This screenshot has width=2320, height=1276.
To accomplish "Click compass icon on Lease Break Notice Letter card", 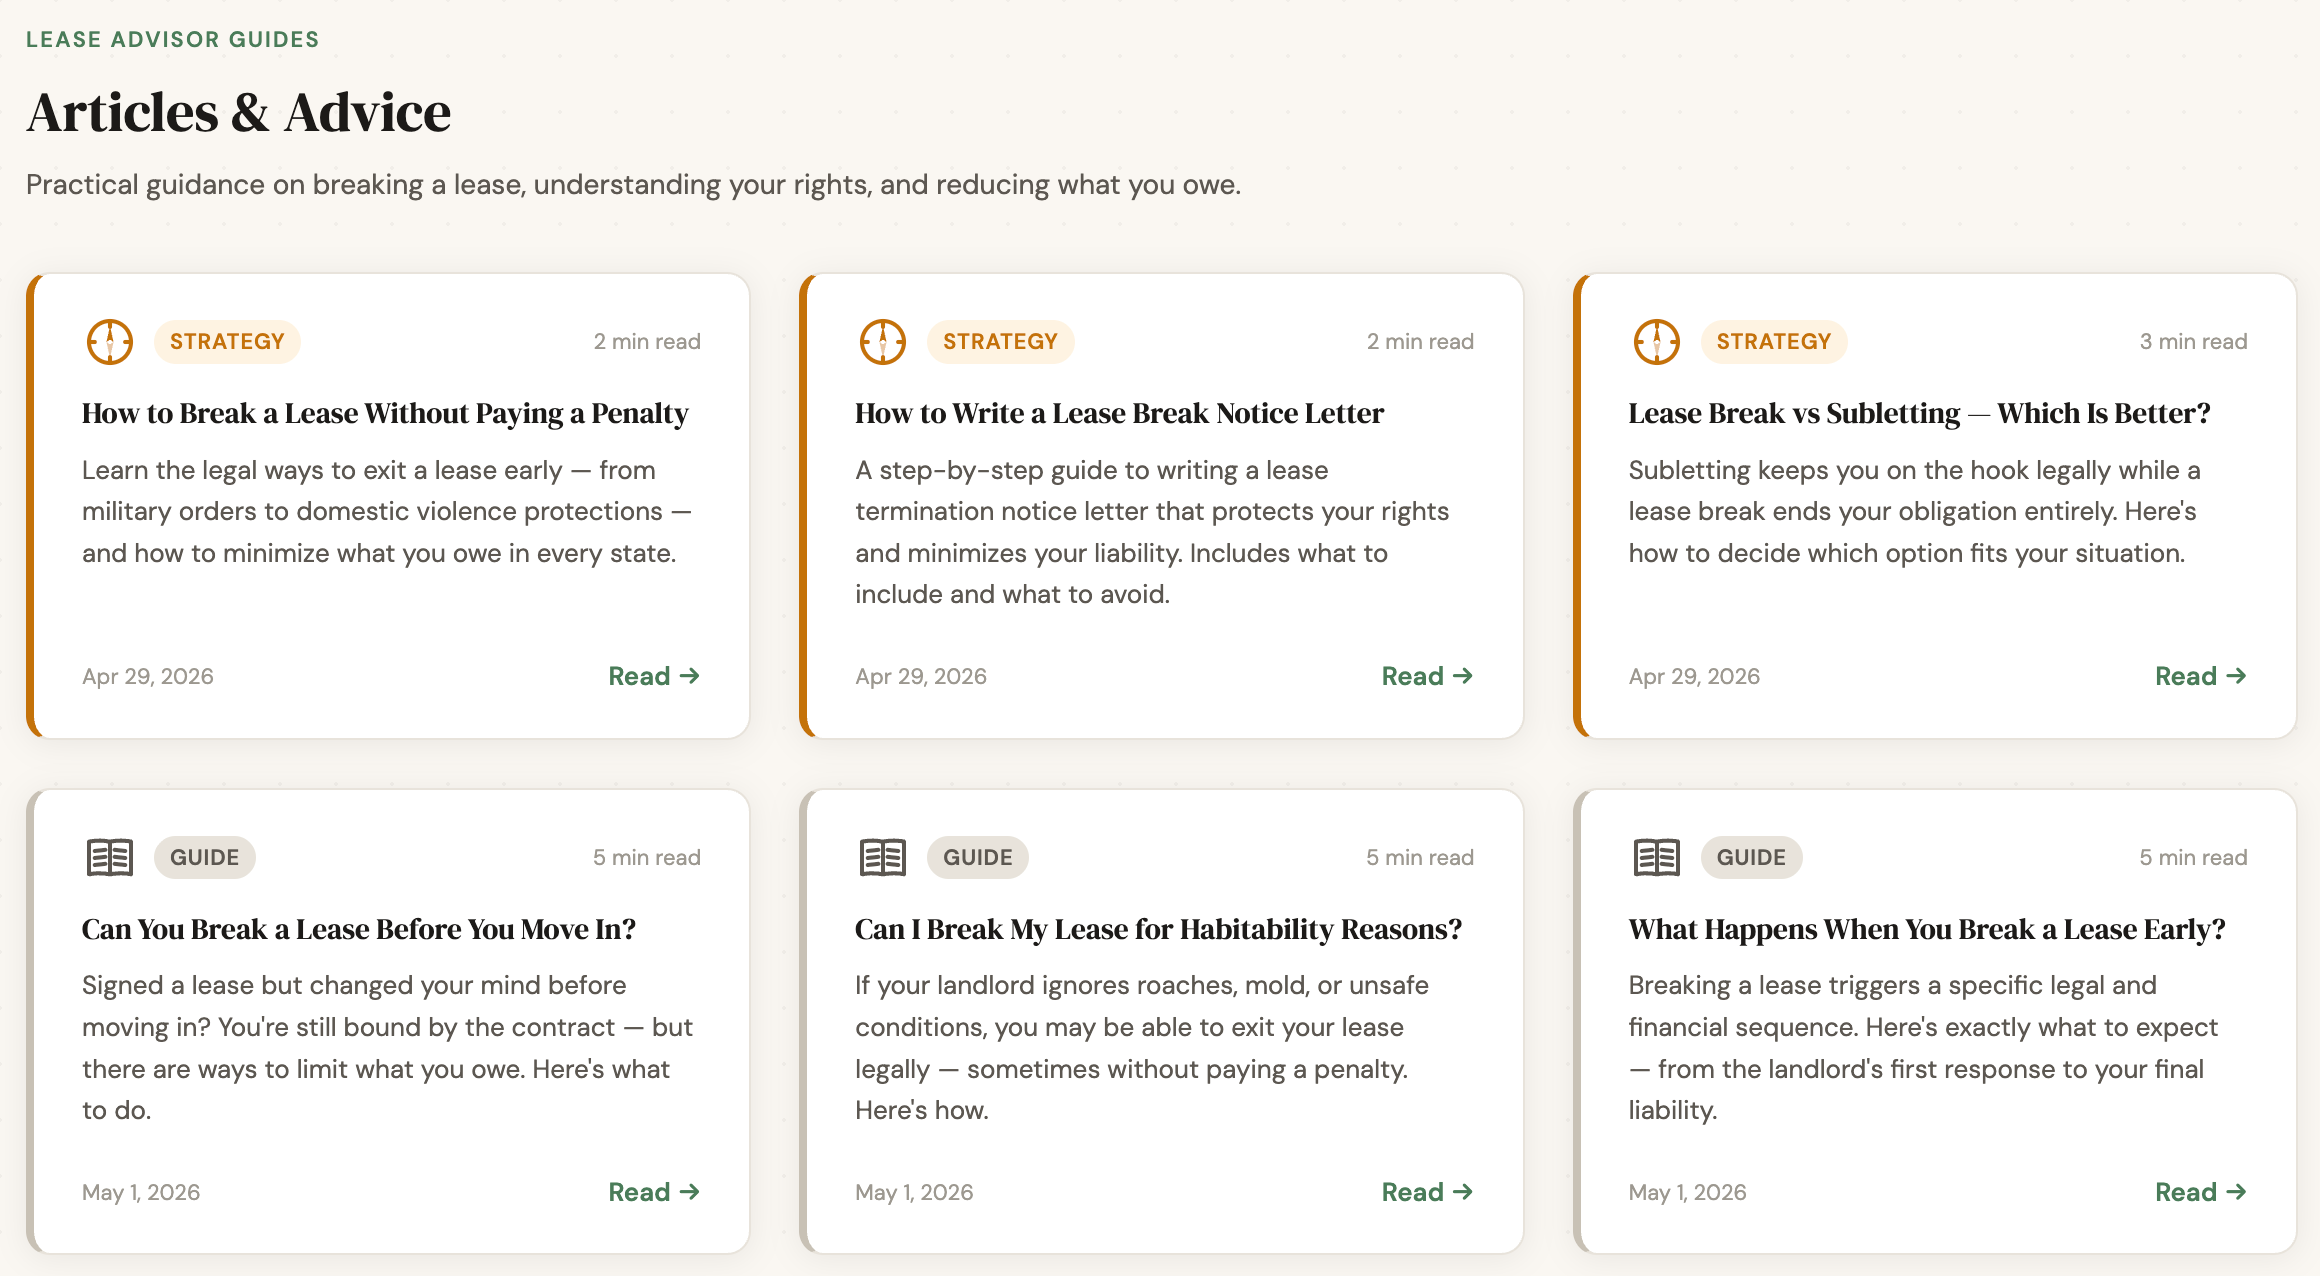I will [x=882, y=342].
